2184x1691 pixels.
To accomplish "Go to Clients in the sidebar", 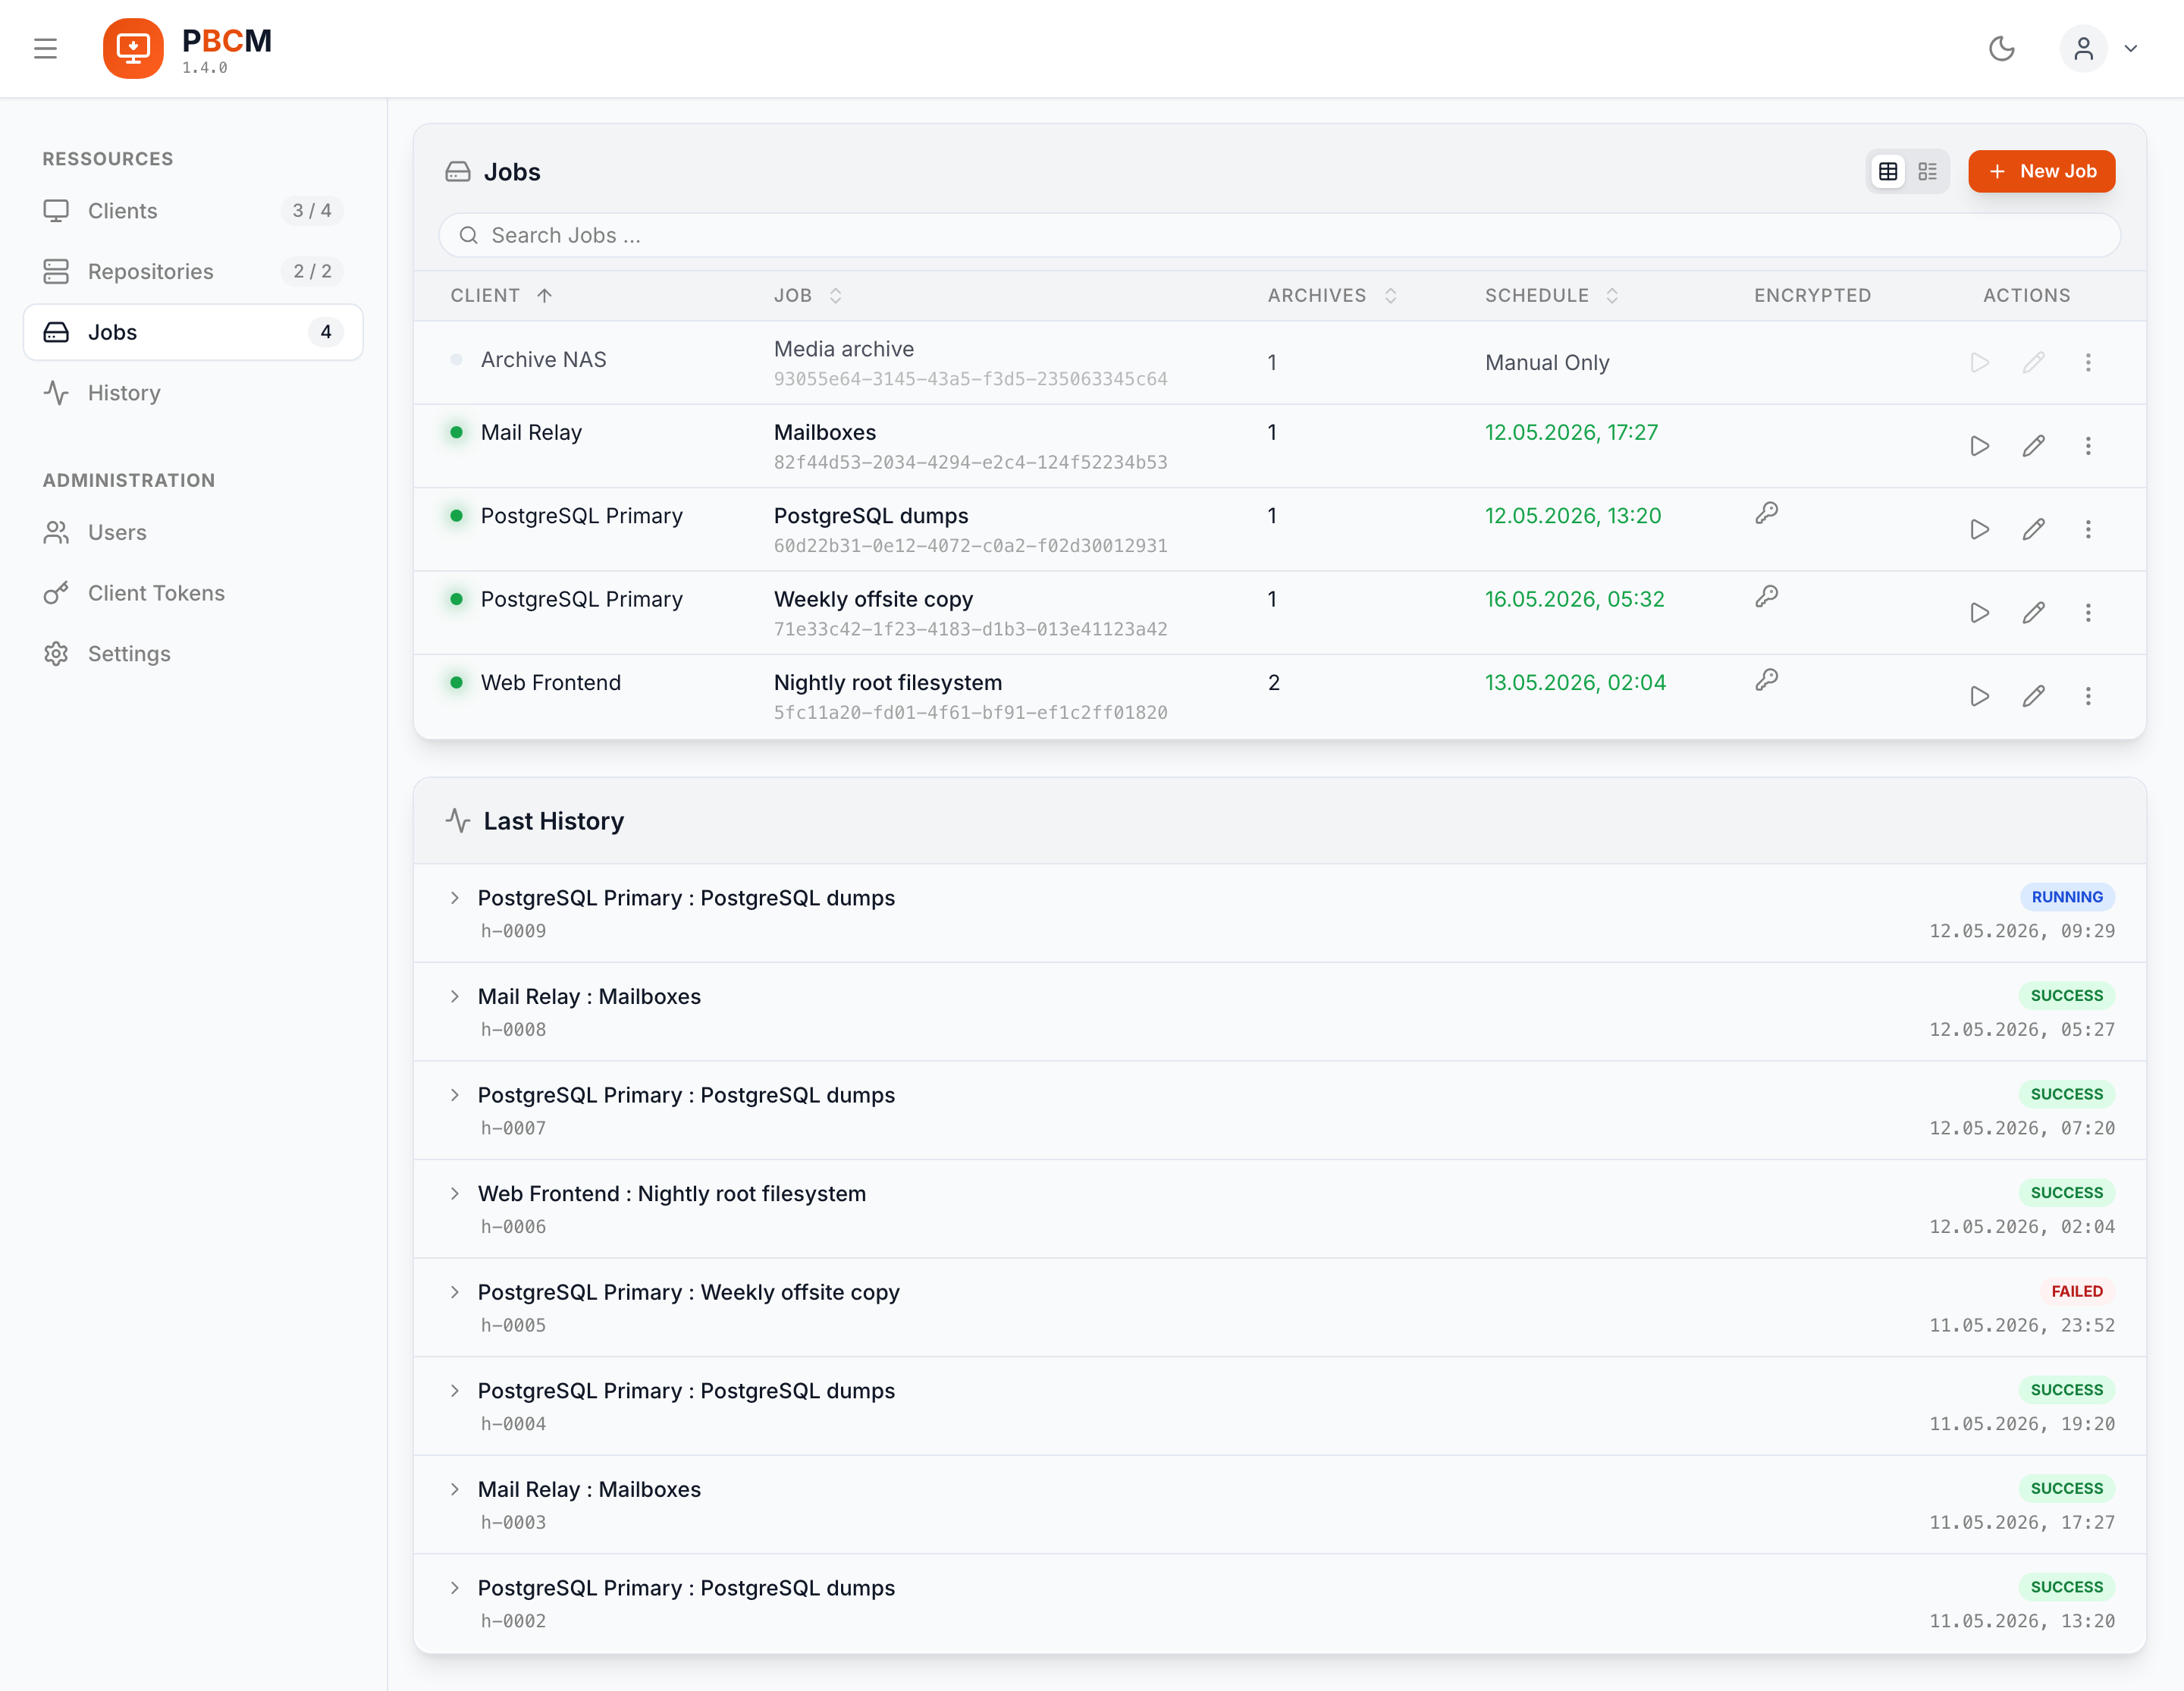I will [193, 211].
